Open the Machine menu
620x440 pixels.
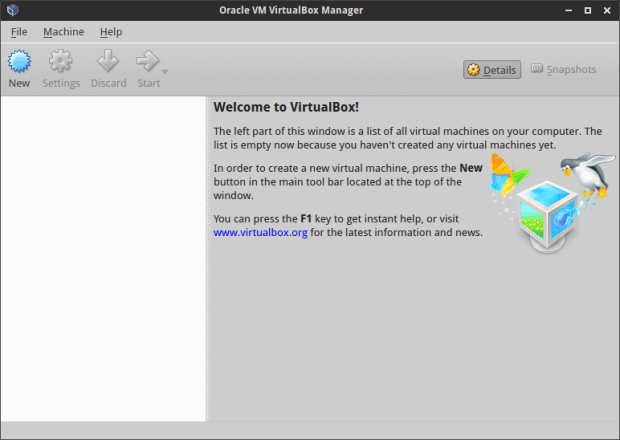[63, 32]
